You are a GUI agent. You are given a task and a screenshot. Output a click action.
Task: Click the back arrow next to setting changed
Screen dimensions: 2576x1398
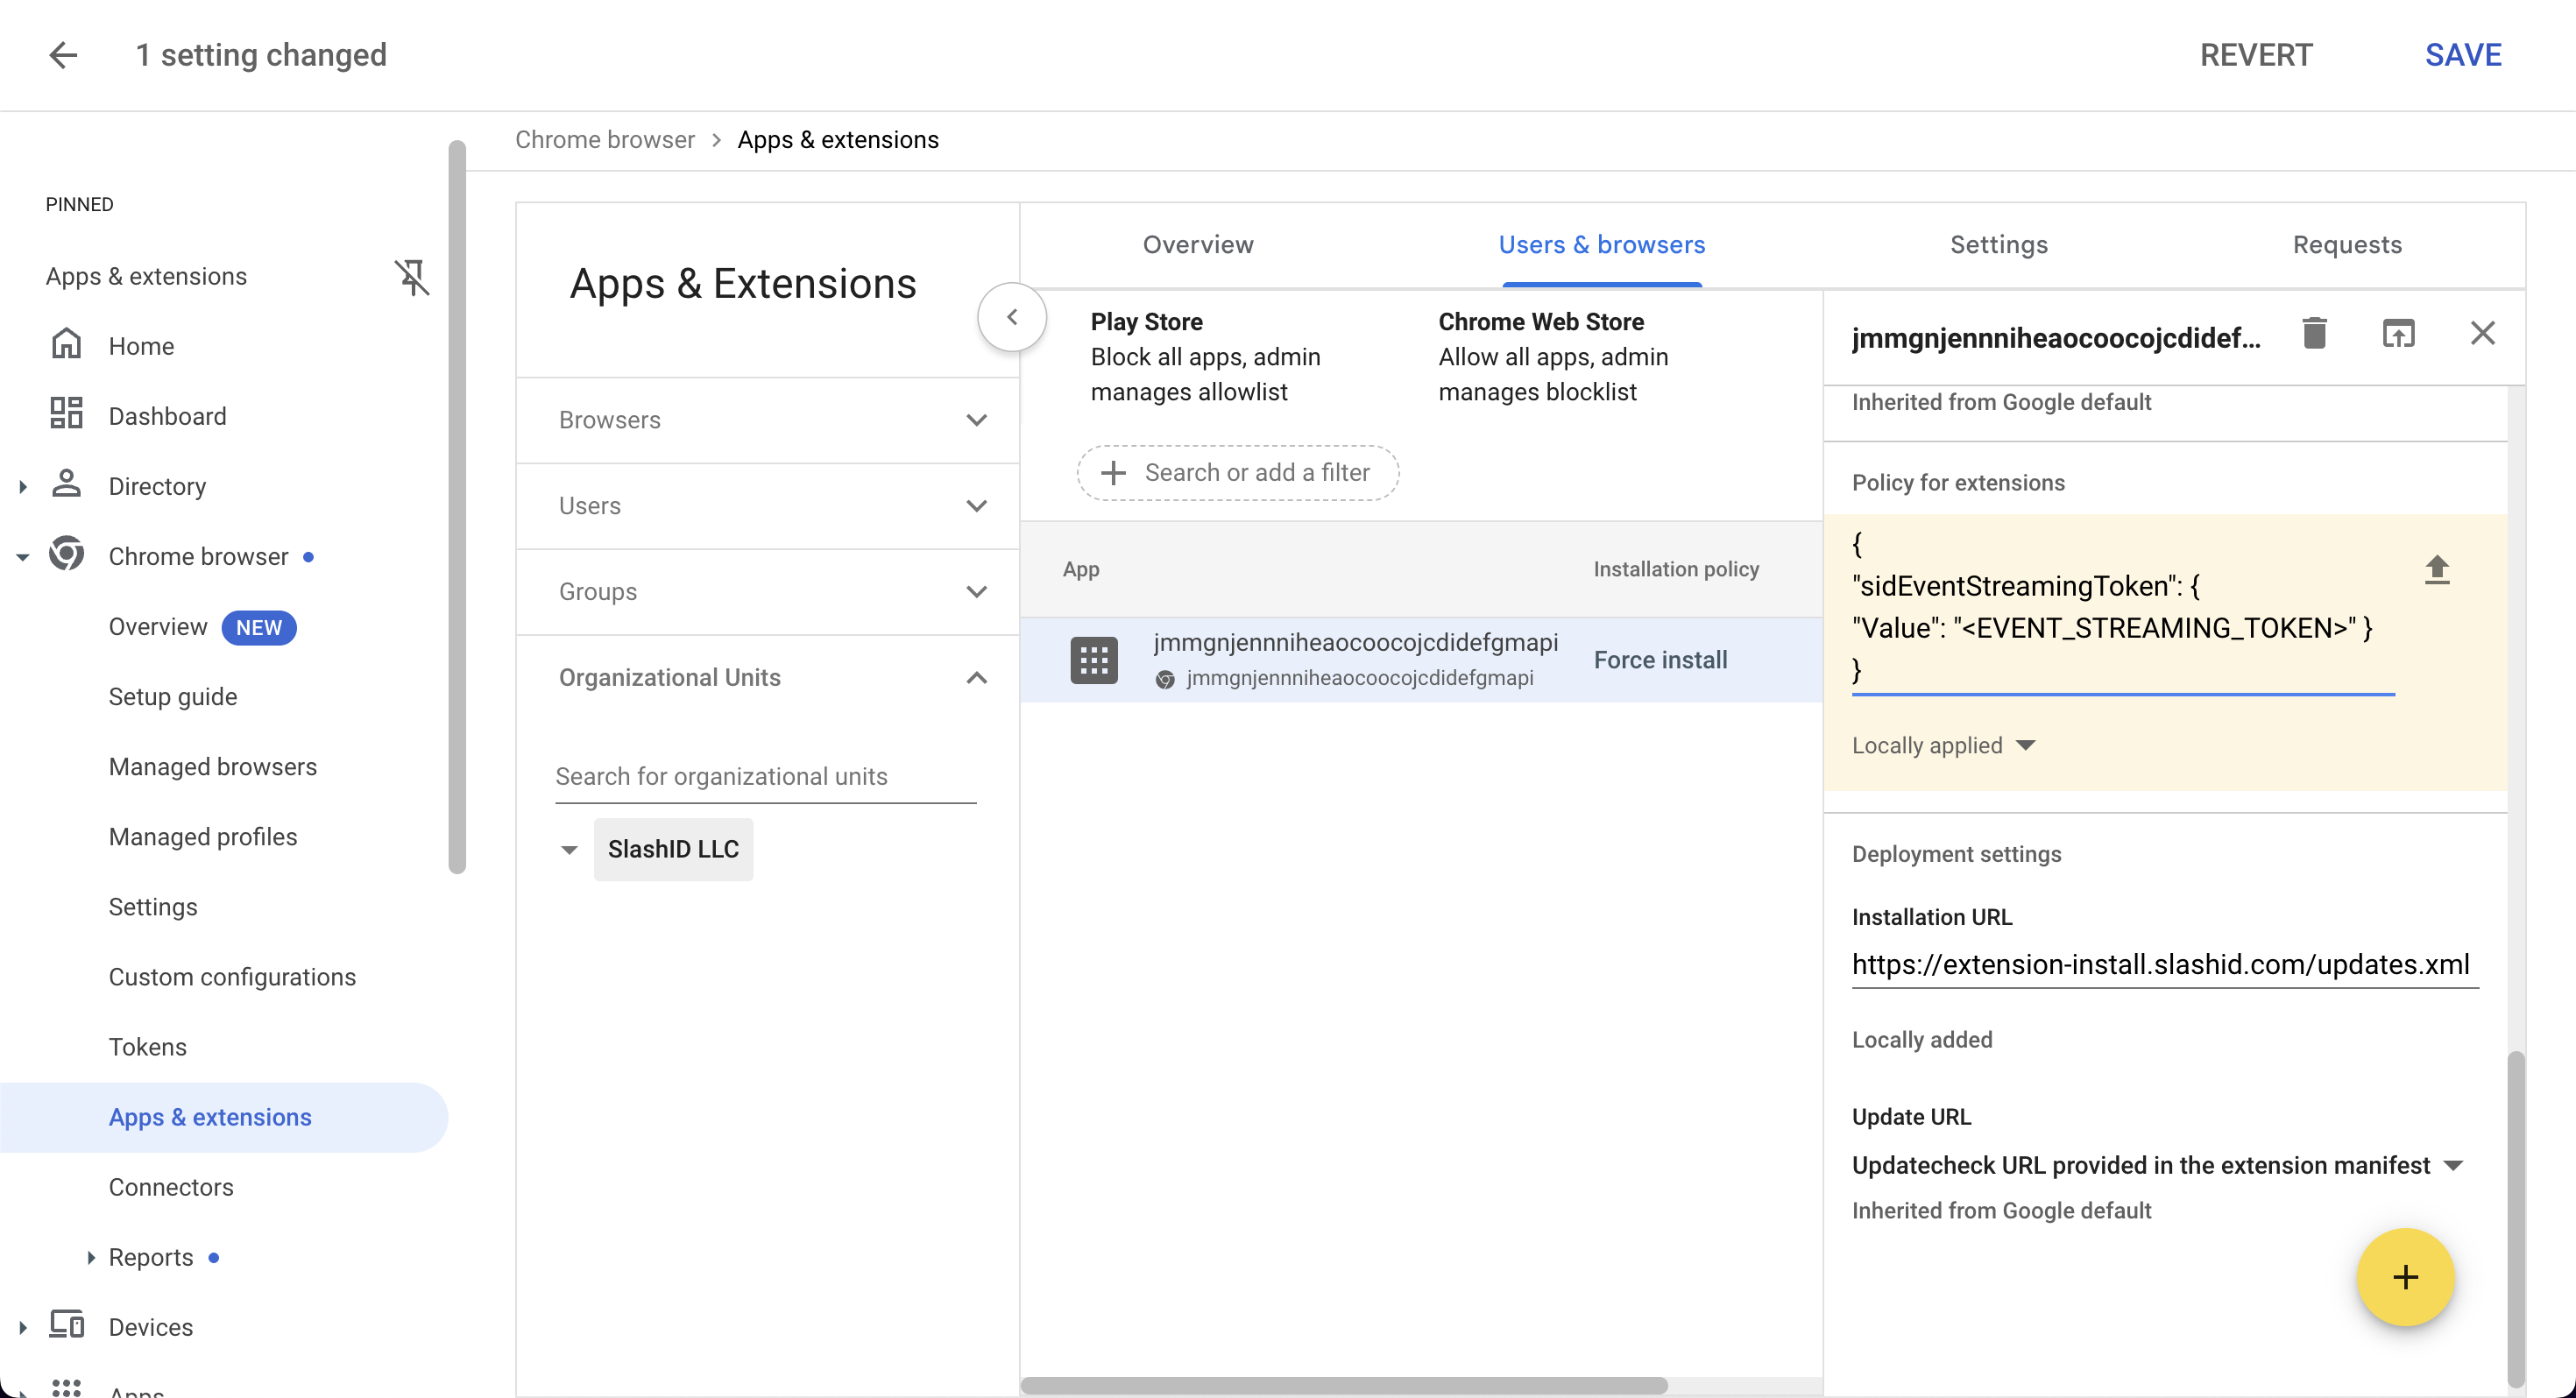[63, 55]
